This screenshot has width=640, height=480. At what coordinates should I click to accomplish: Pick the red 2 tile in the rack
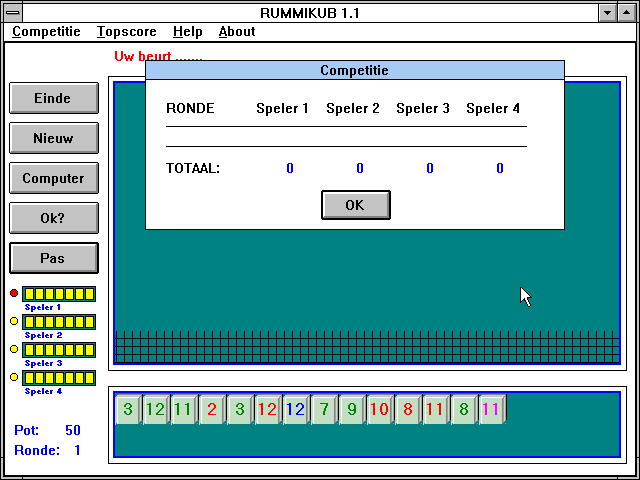tap(212, 409)
